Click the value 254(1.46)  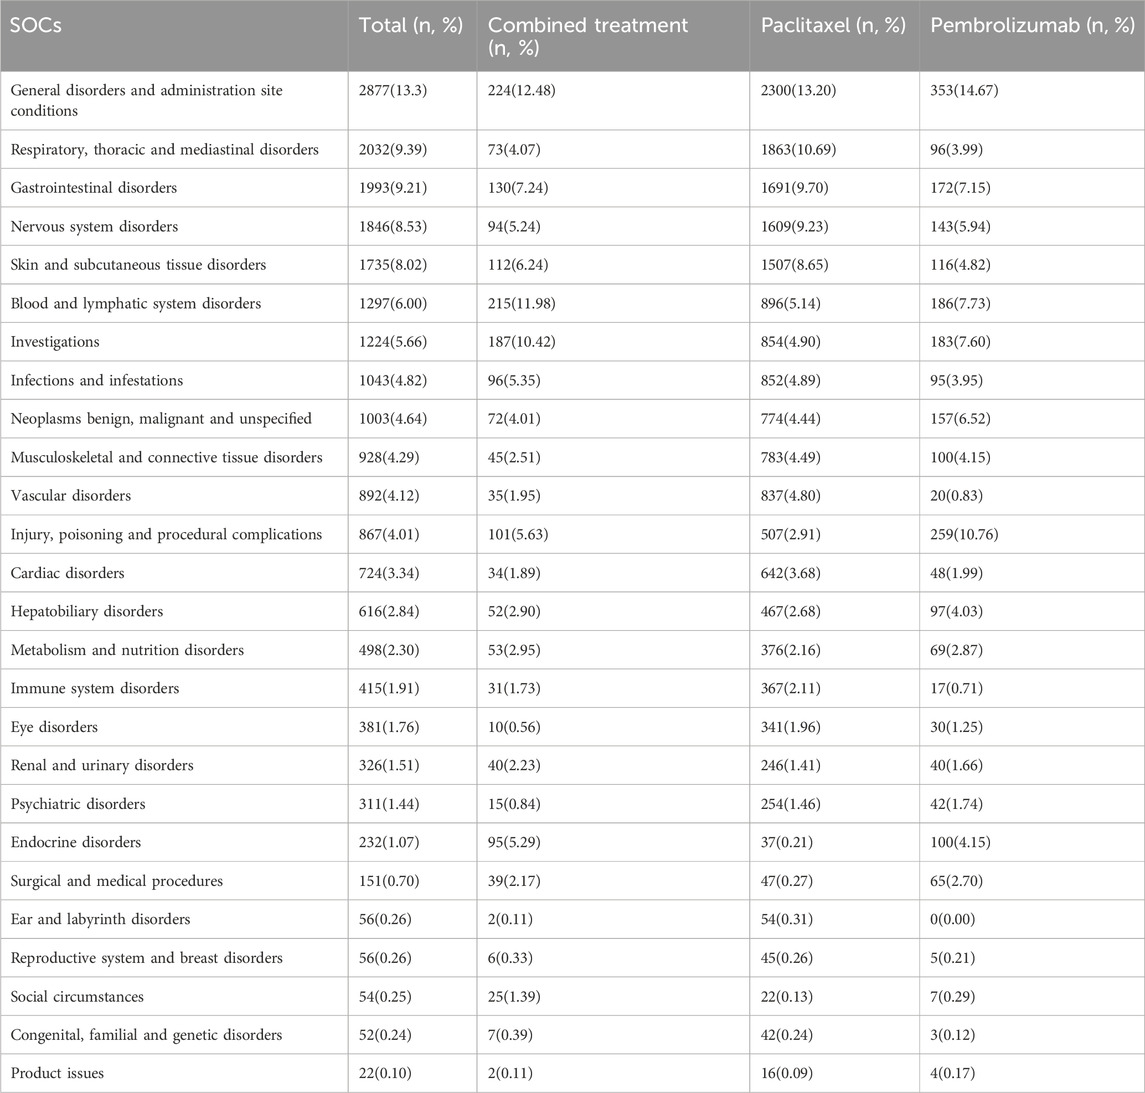pos(791,804)
